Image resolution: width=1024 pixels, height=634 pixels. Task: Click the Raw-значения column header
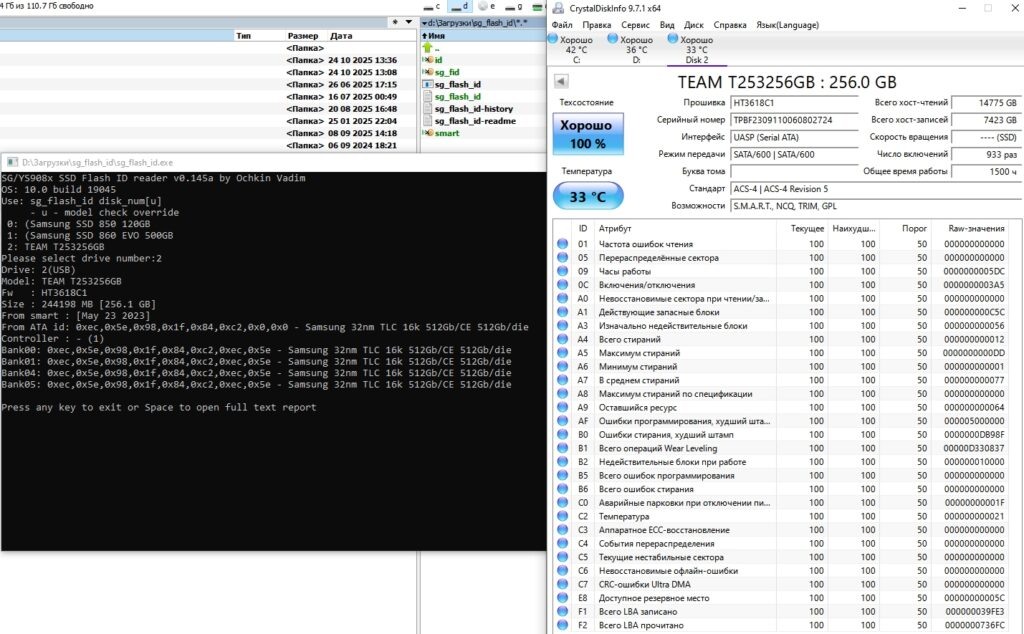pos(976,229)
